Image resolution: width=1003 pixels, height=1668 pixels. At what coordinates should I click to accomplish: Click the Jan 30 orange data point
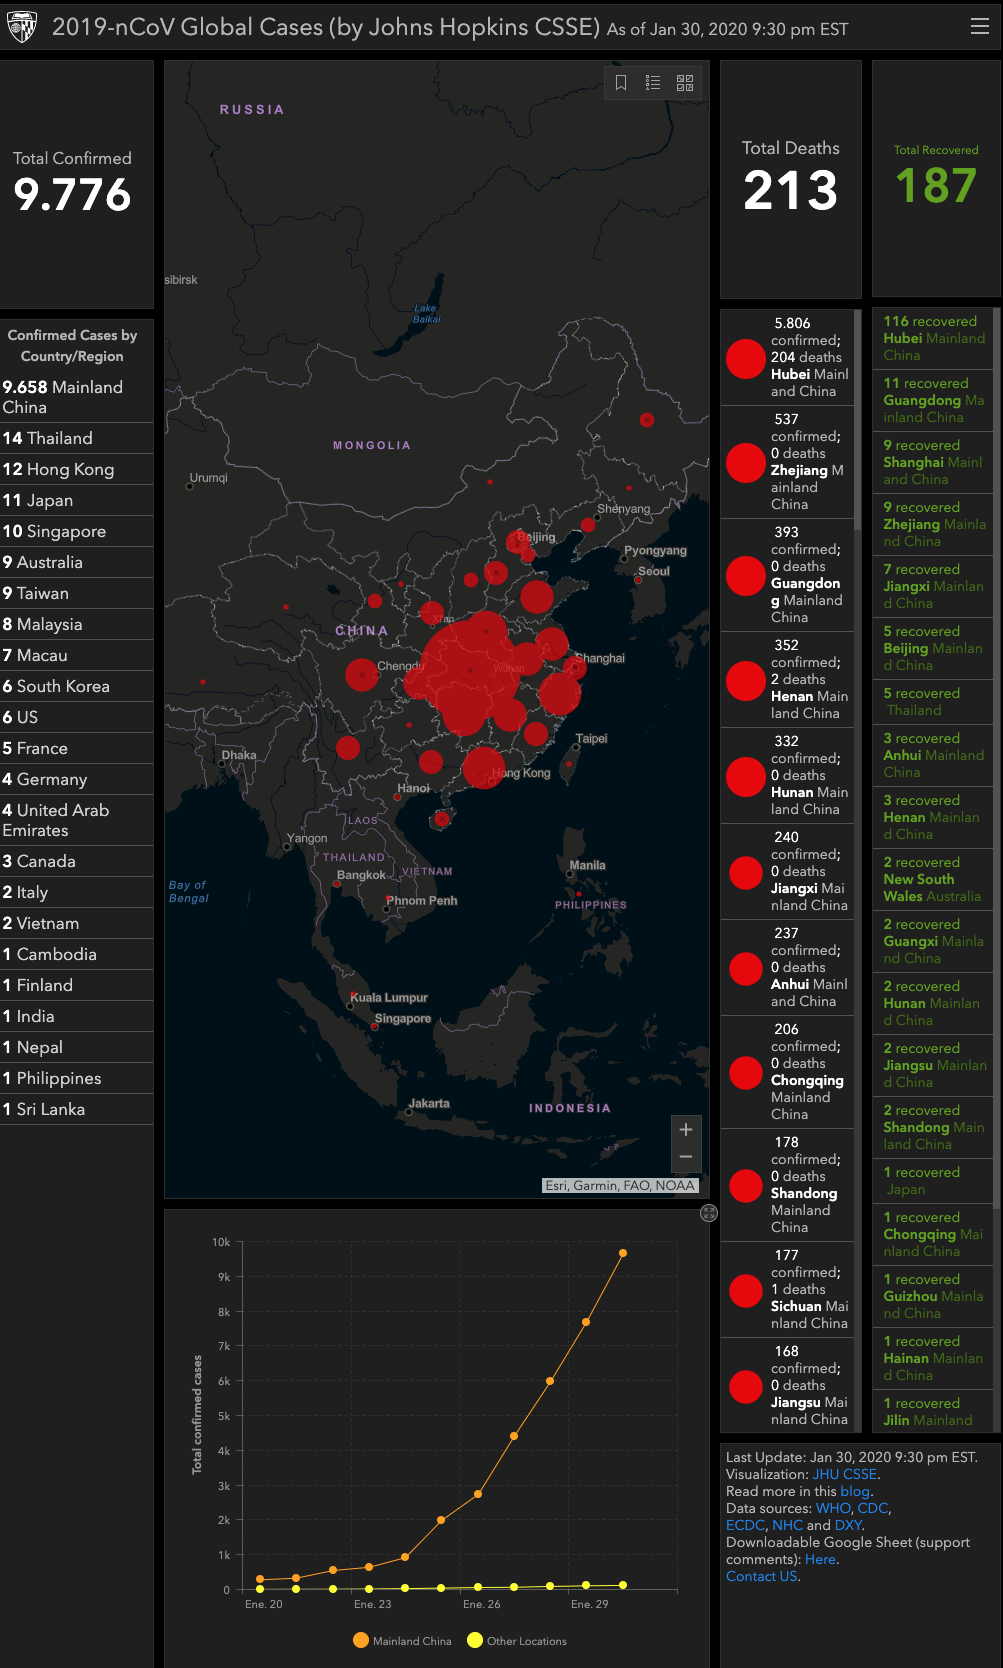click(623, 1253)
